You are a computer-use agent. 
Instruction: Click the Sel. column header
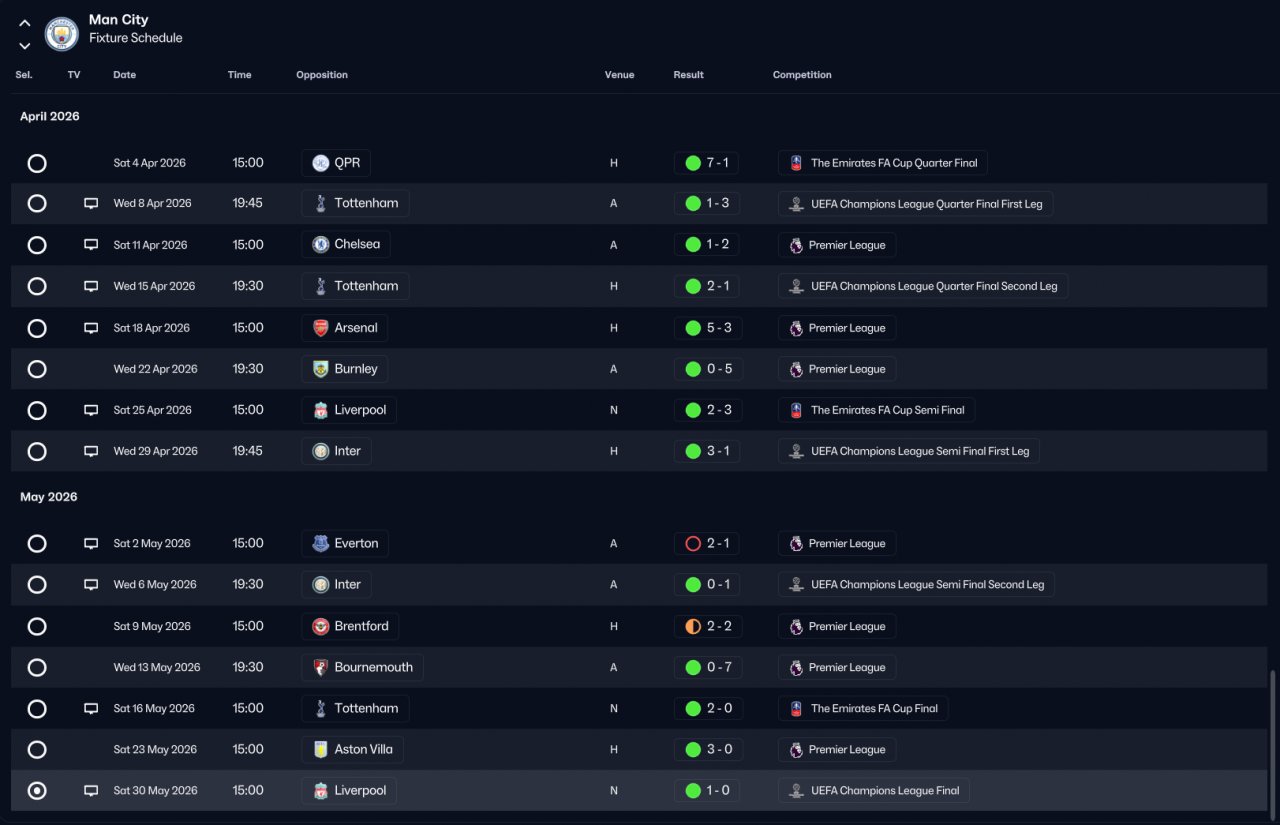coord(24,75)
